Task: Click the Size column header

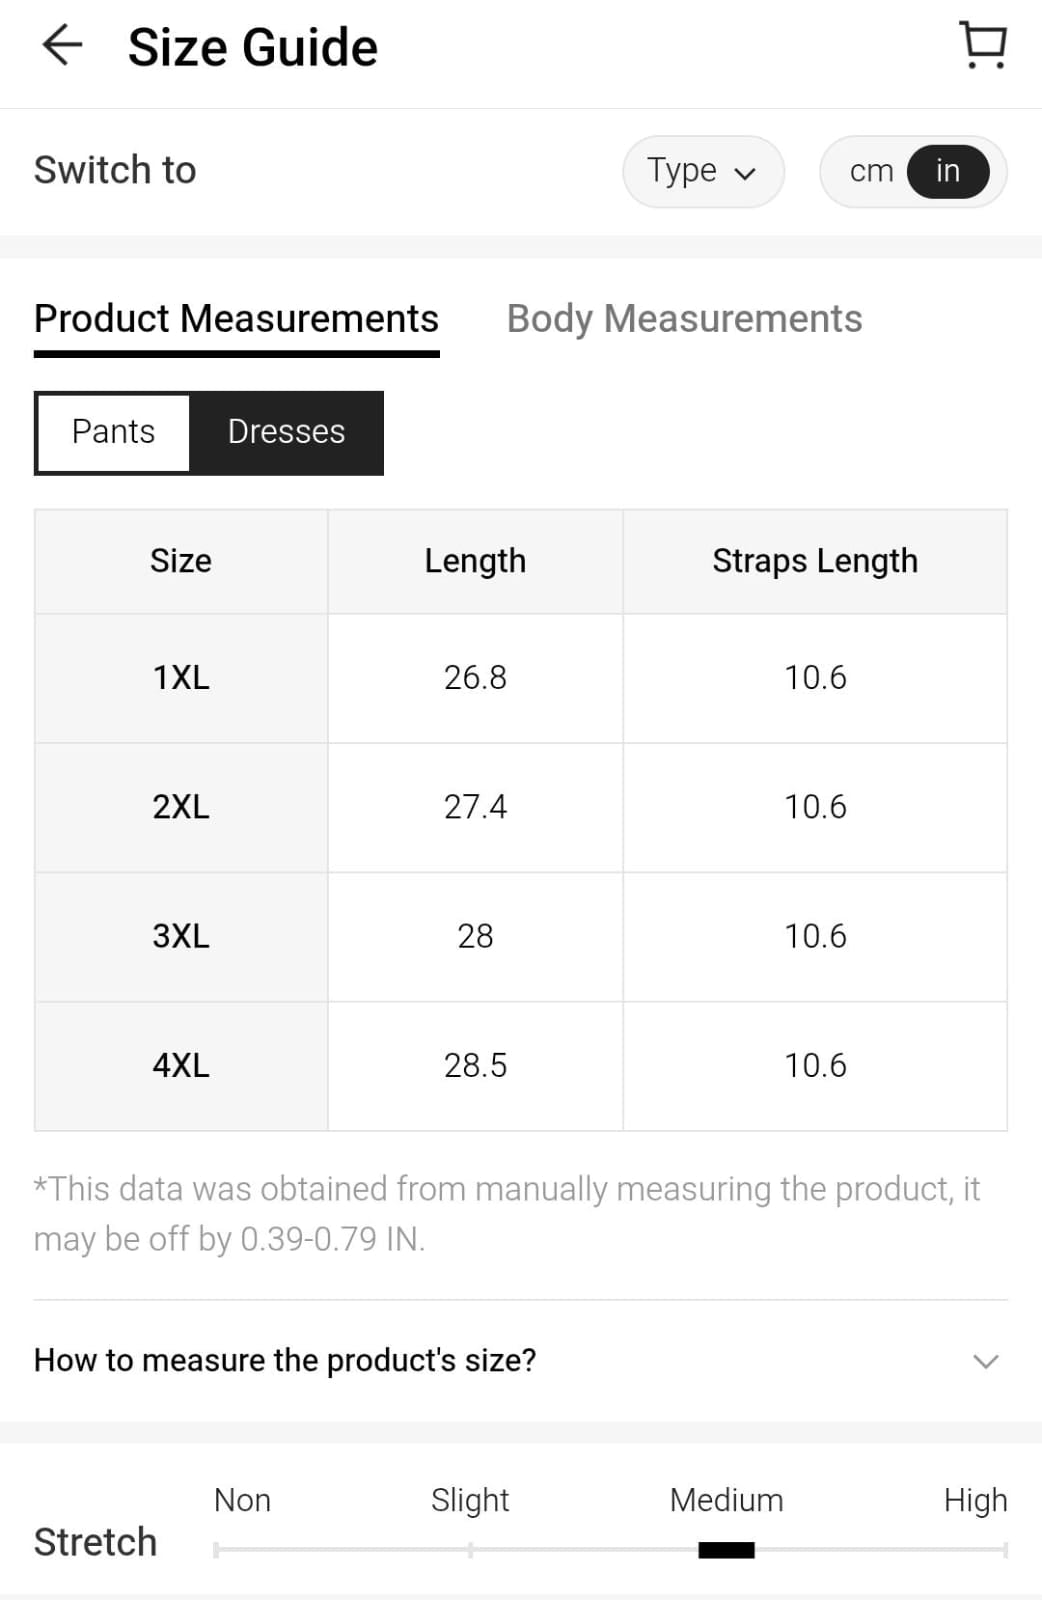Action: pyautogui.click(x=181, y=561)
